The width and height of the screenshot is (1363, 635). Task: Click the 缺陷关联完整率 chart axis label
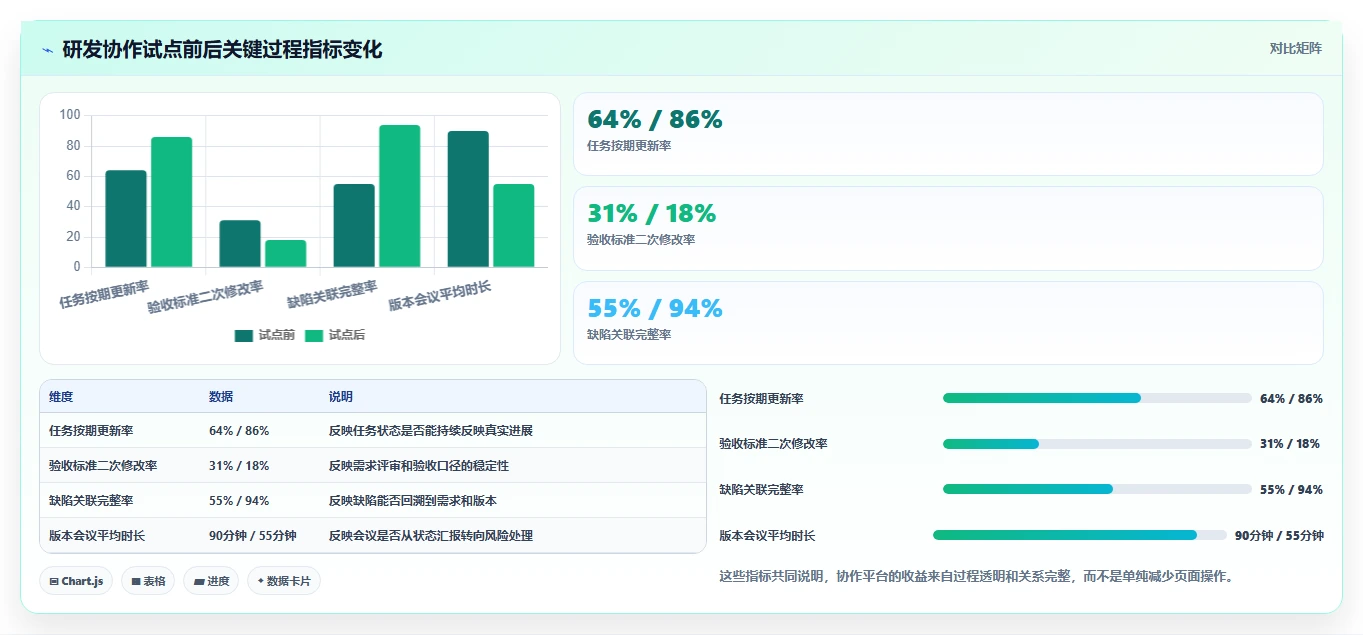332,294
